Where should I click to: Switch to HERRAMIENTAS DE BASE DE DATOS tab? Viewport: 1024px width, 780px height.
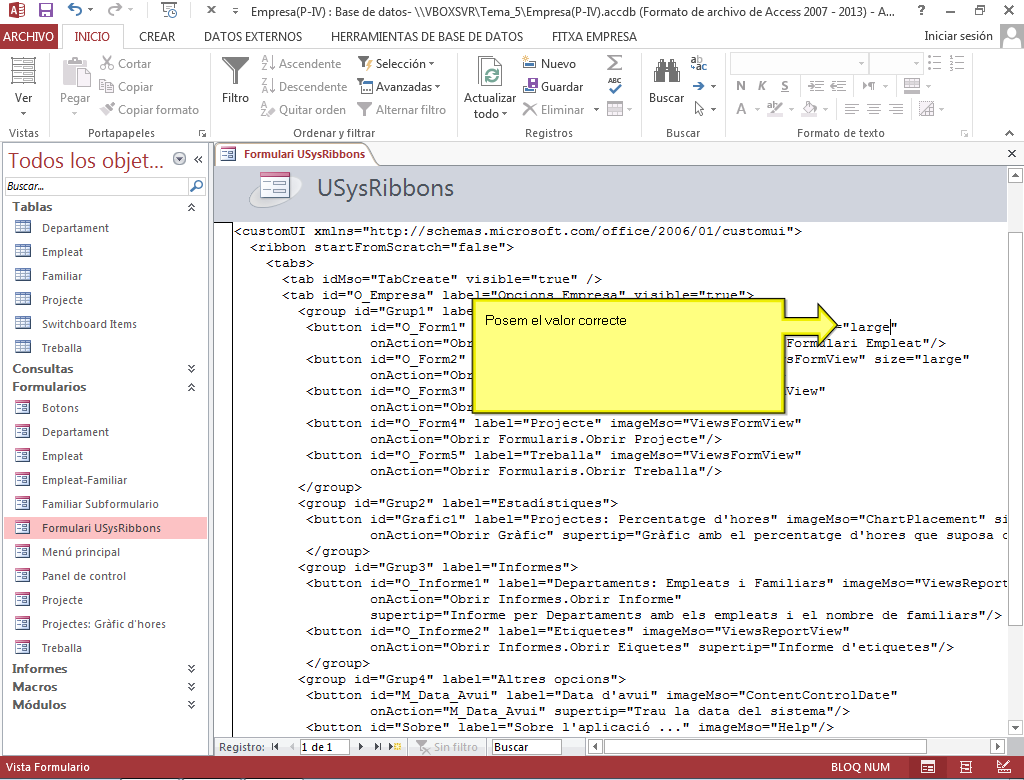(427, 37)
